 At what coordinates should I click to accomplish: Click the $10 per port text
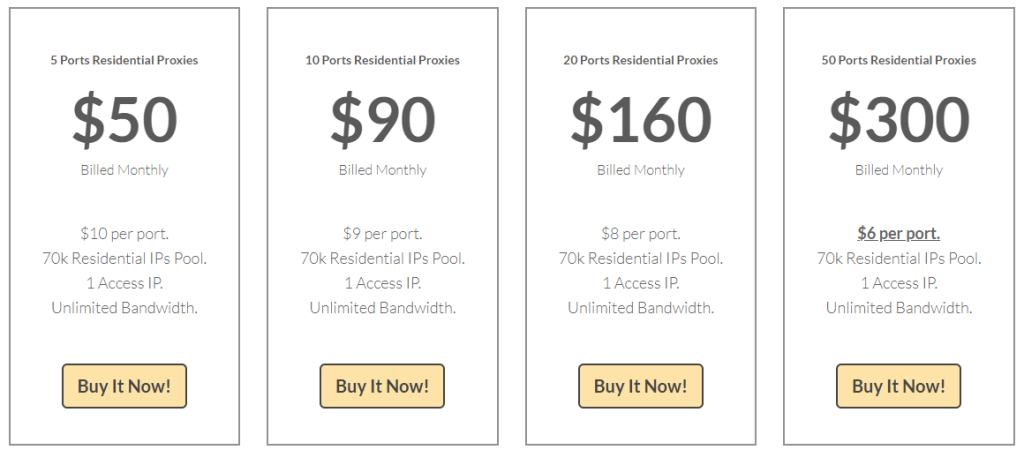click(124, 234)
